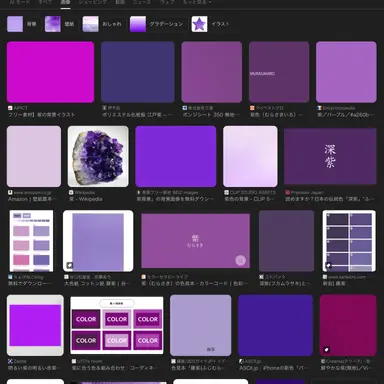Open the six COLOR boxes image
This screenshot has width=384, height=384.
coord(117,325)
